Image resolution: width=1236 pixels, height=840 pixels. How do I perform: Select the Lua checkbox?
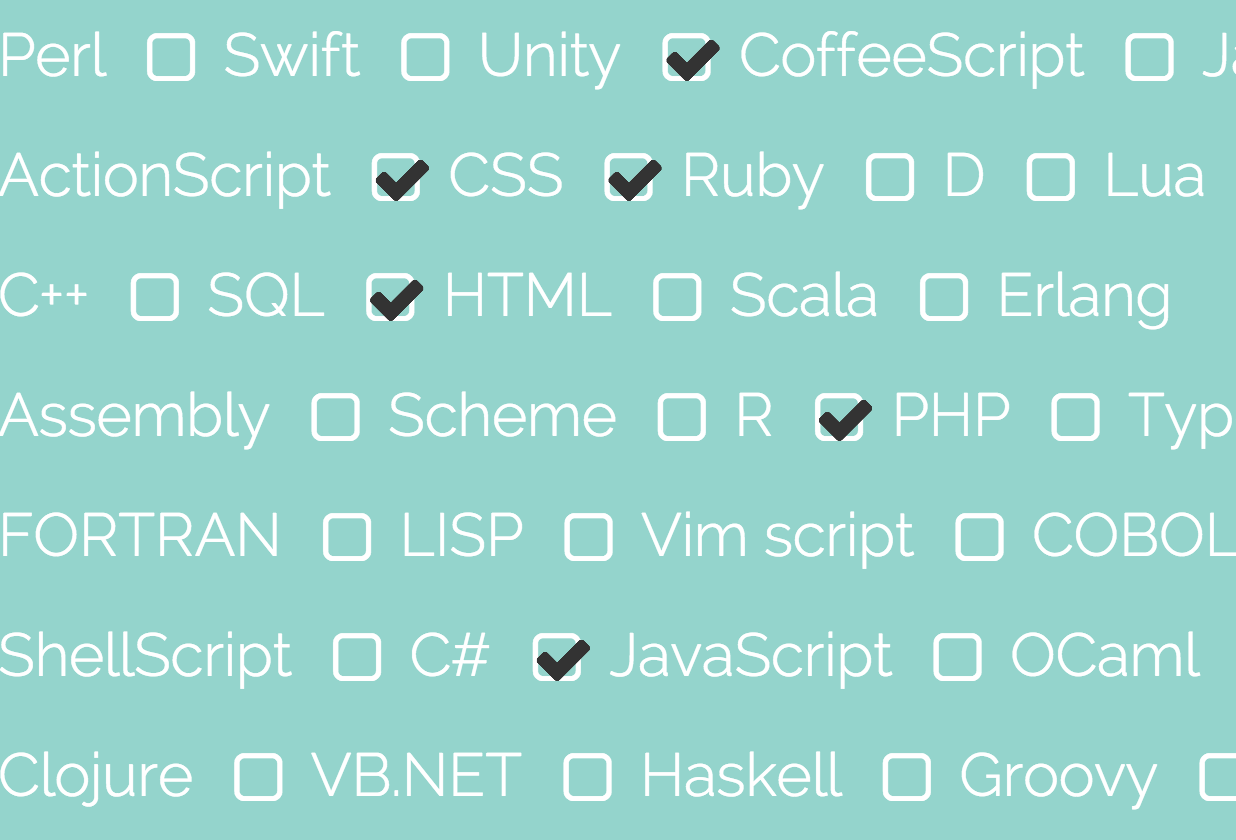(x=1051, y=178)
